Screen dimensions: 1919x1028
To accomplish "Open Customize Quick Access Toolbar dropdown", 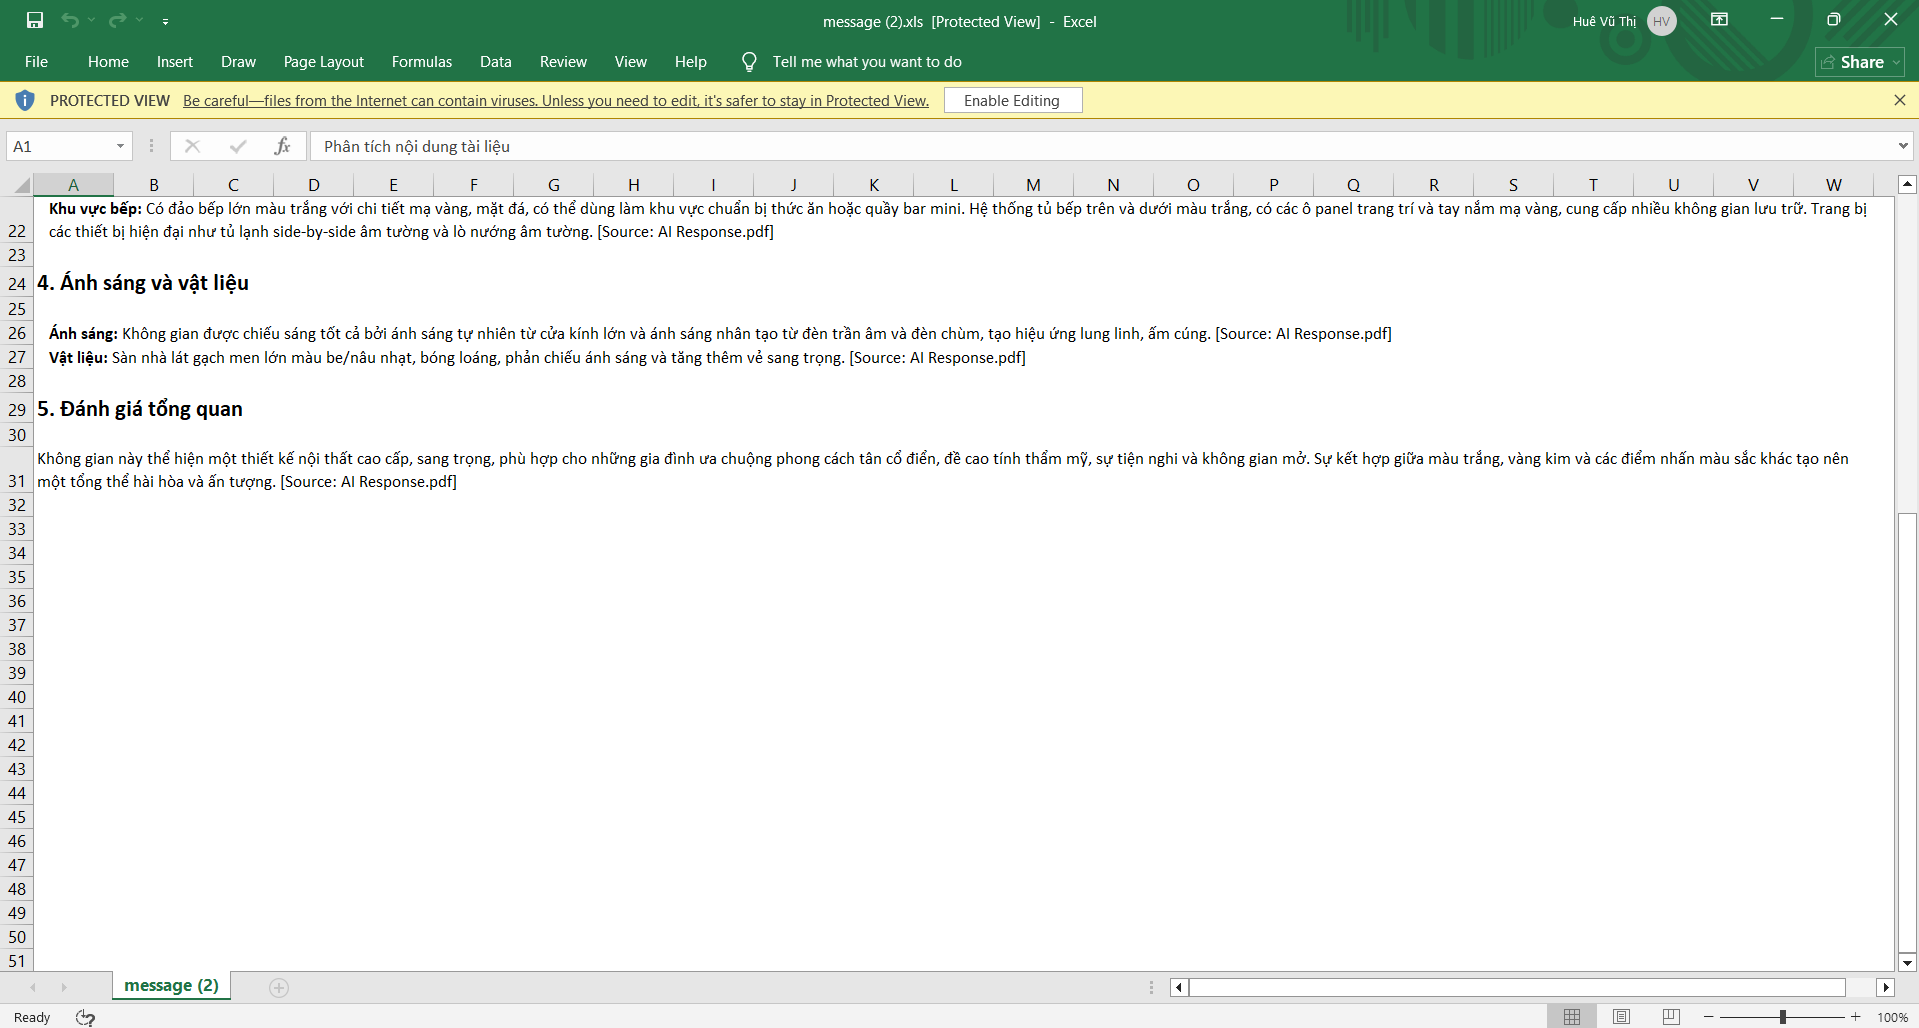I will [x=165, y=21].
